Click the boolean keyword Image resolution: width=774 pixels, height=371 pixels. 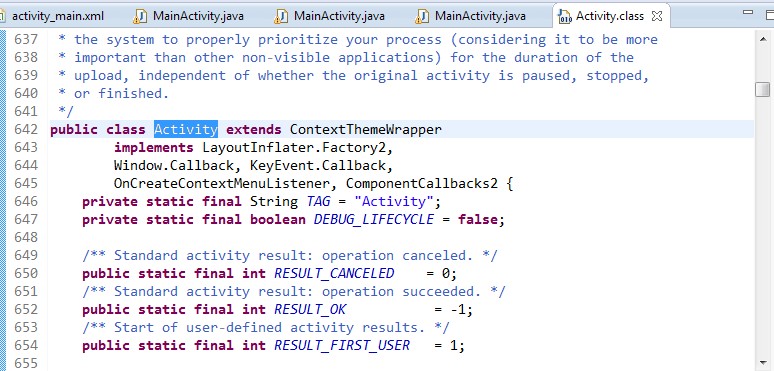[278, 220]
